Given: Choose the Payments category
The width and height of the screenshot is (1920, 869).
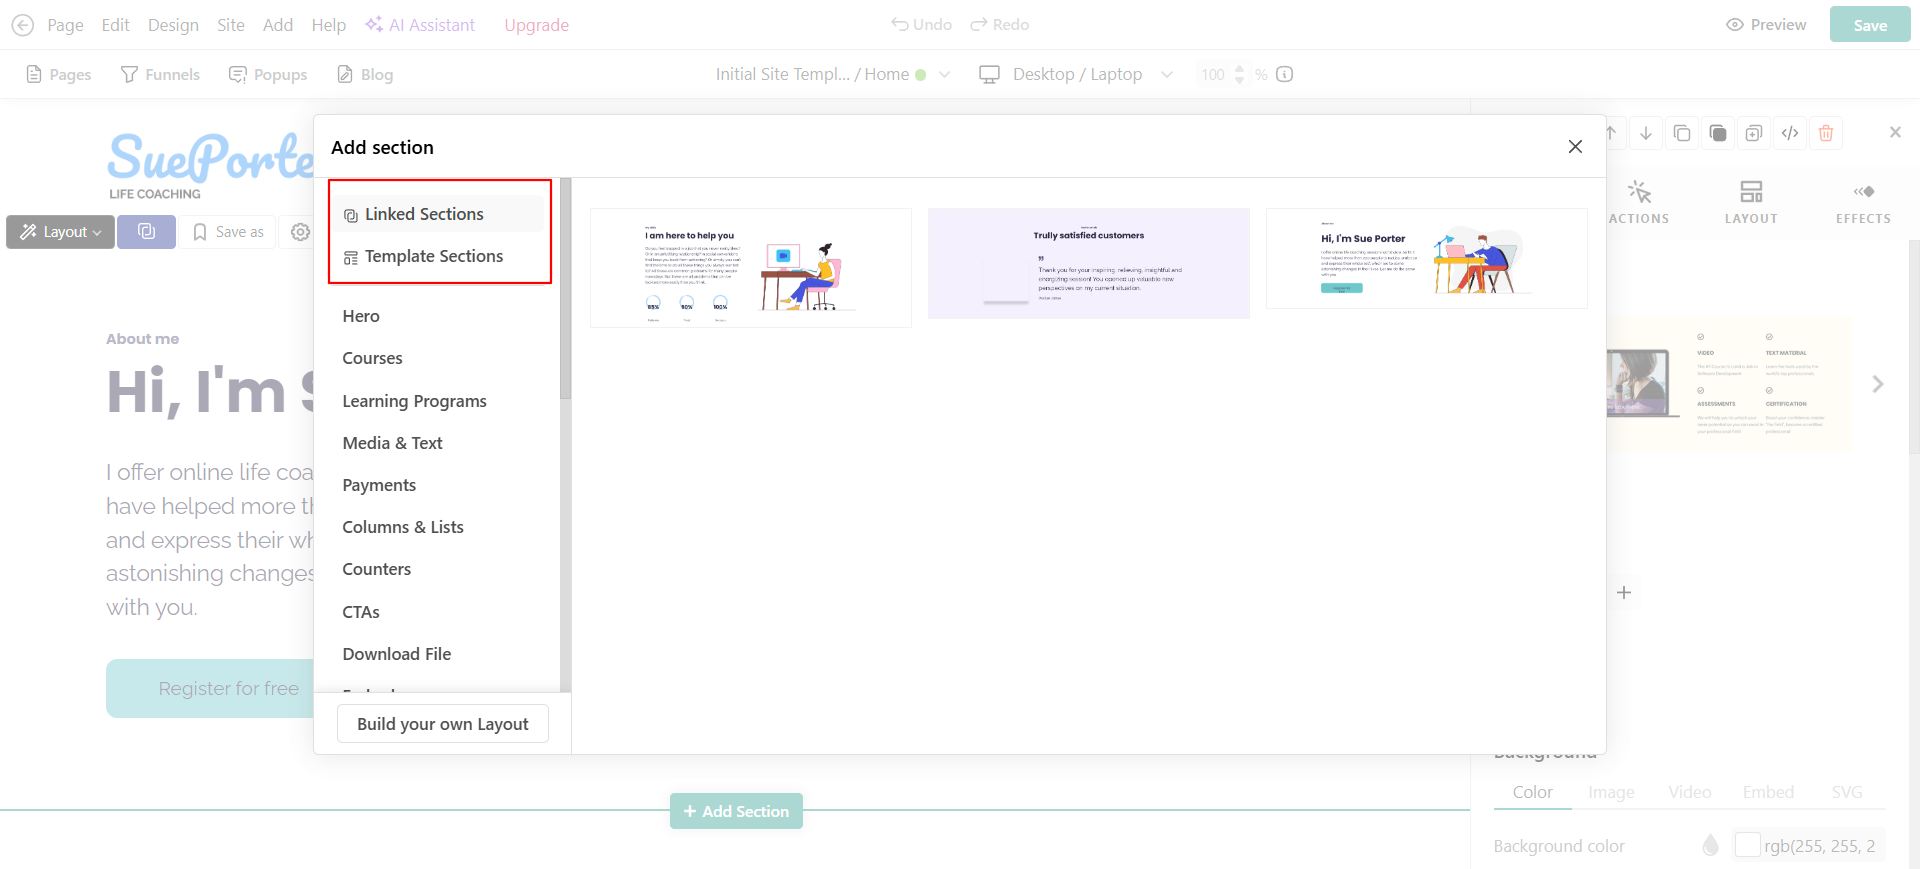Looking at the screenshot, I should 379,485.
